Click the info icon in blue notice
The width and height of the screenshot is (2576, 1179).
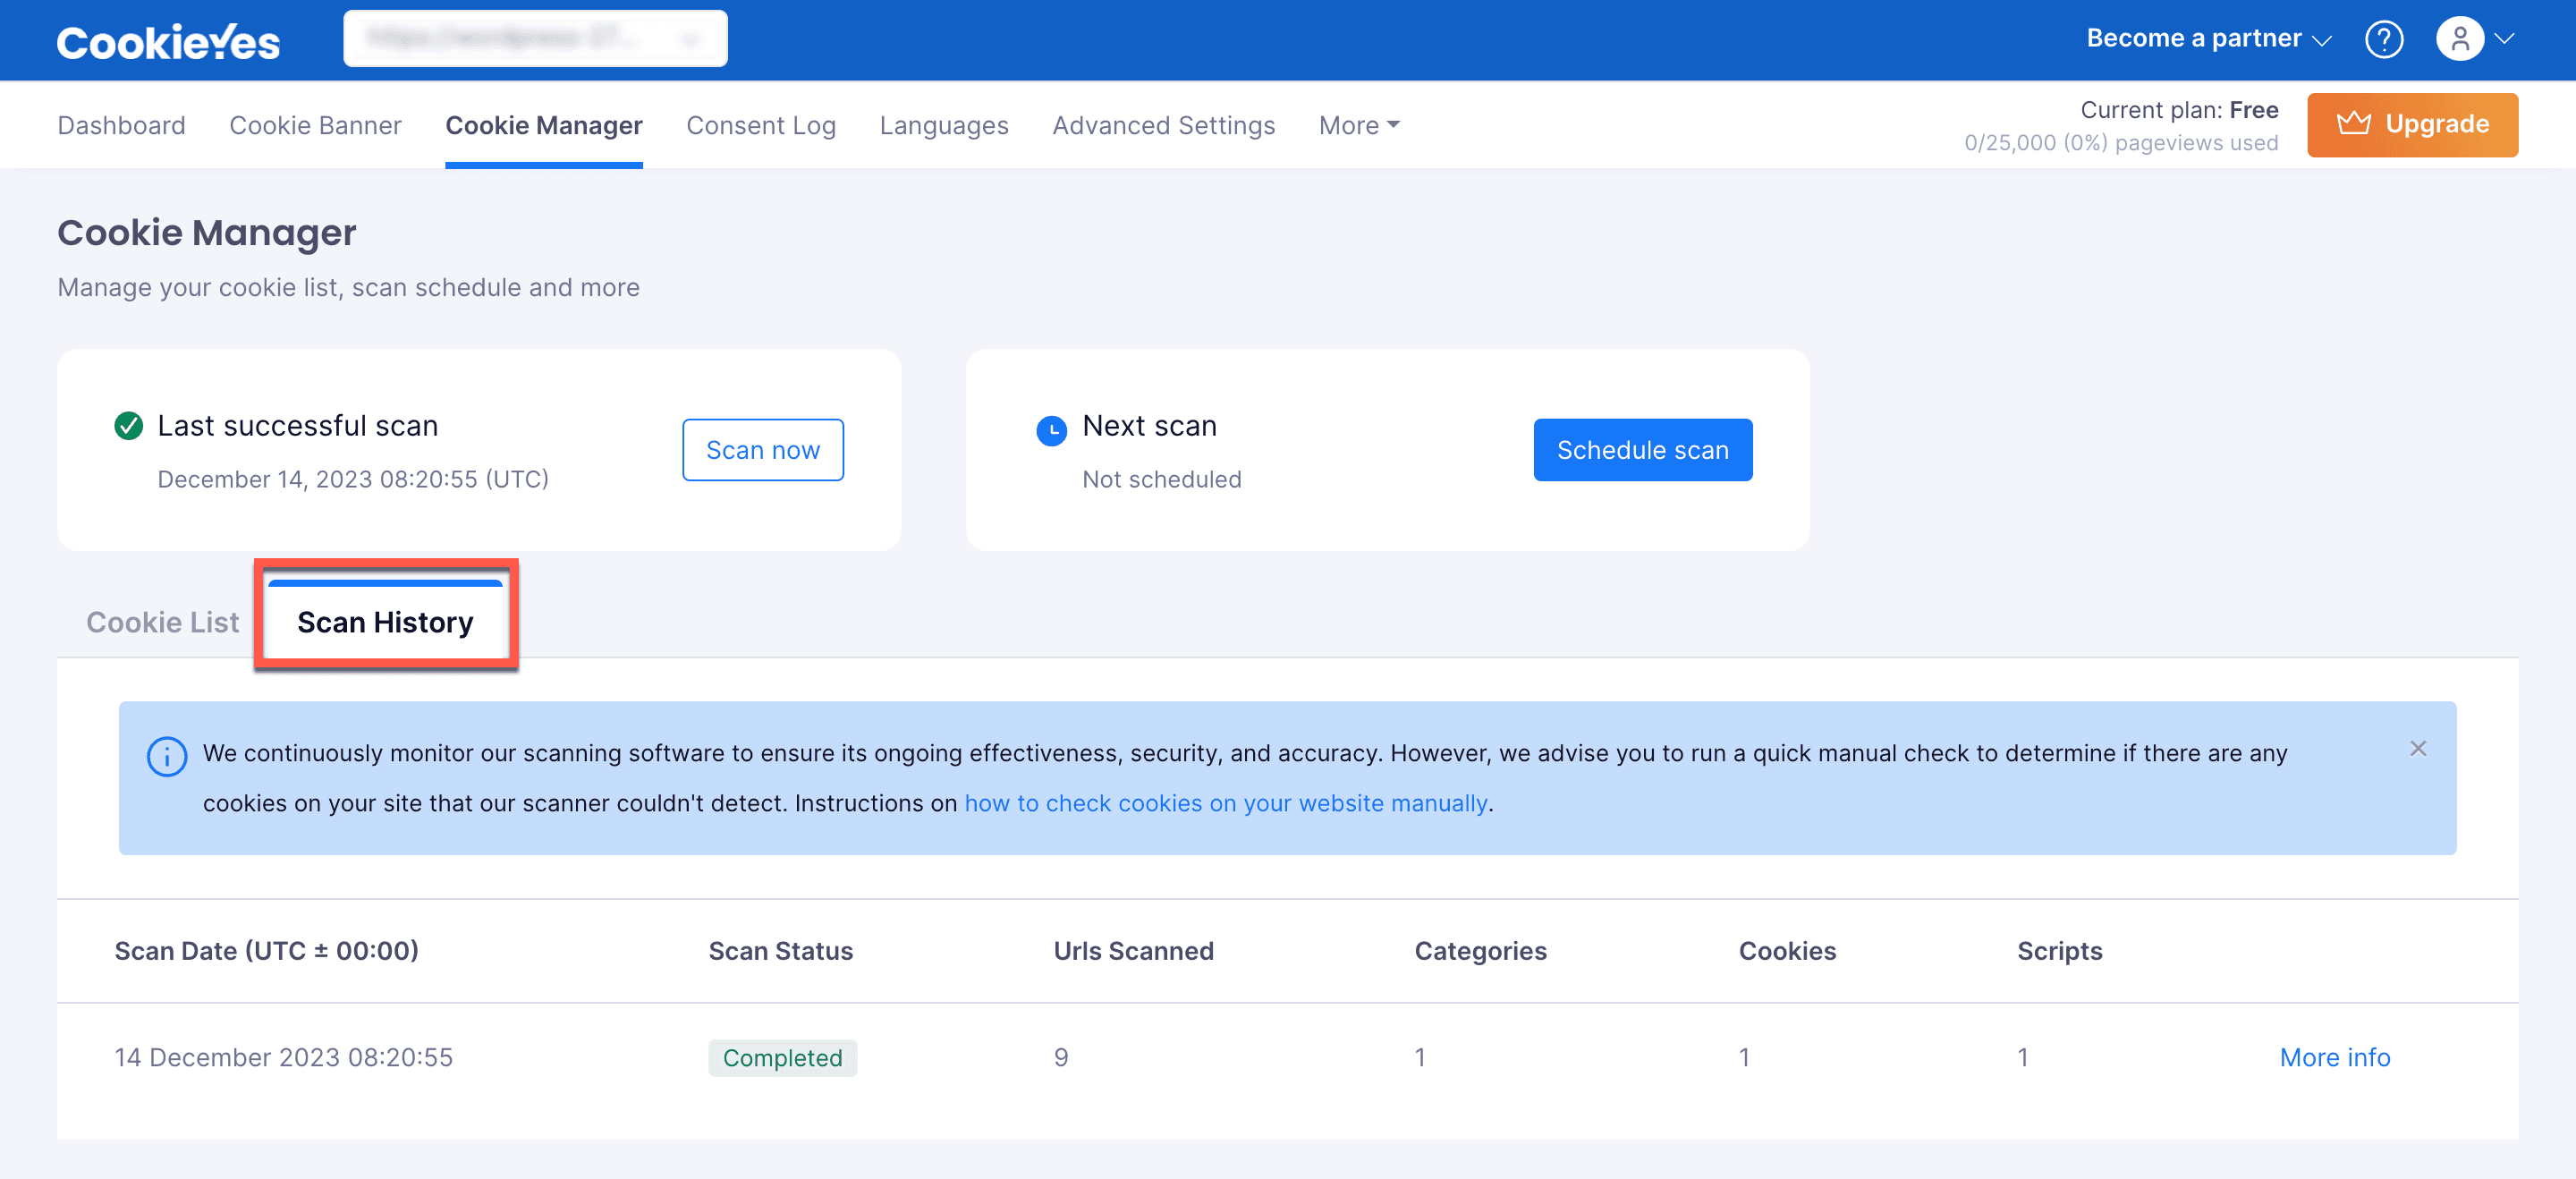pyautogui.click(x=167, y=756)
